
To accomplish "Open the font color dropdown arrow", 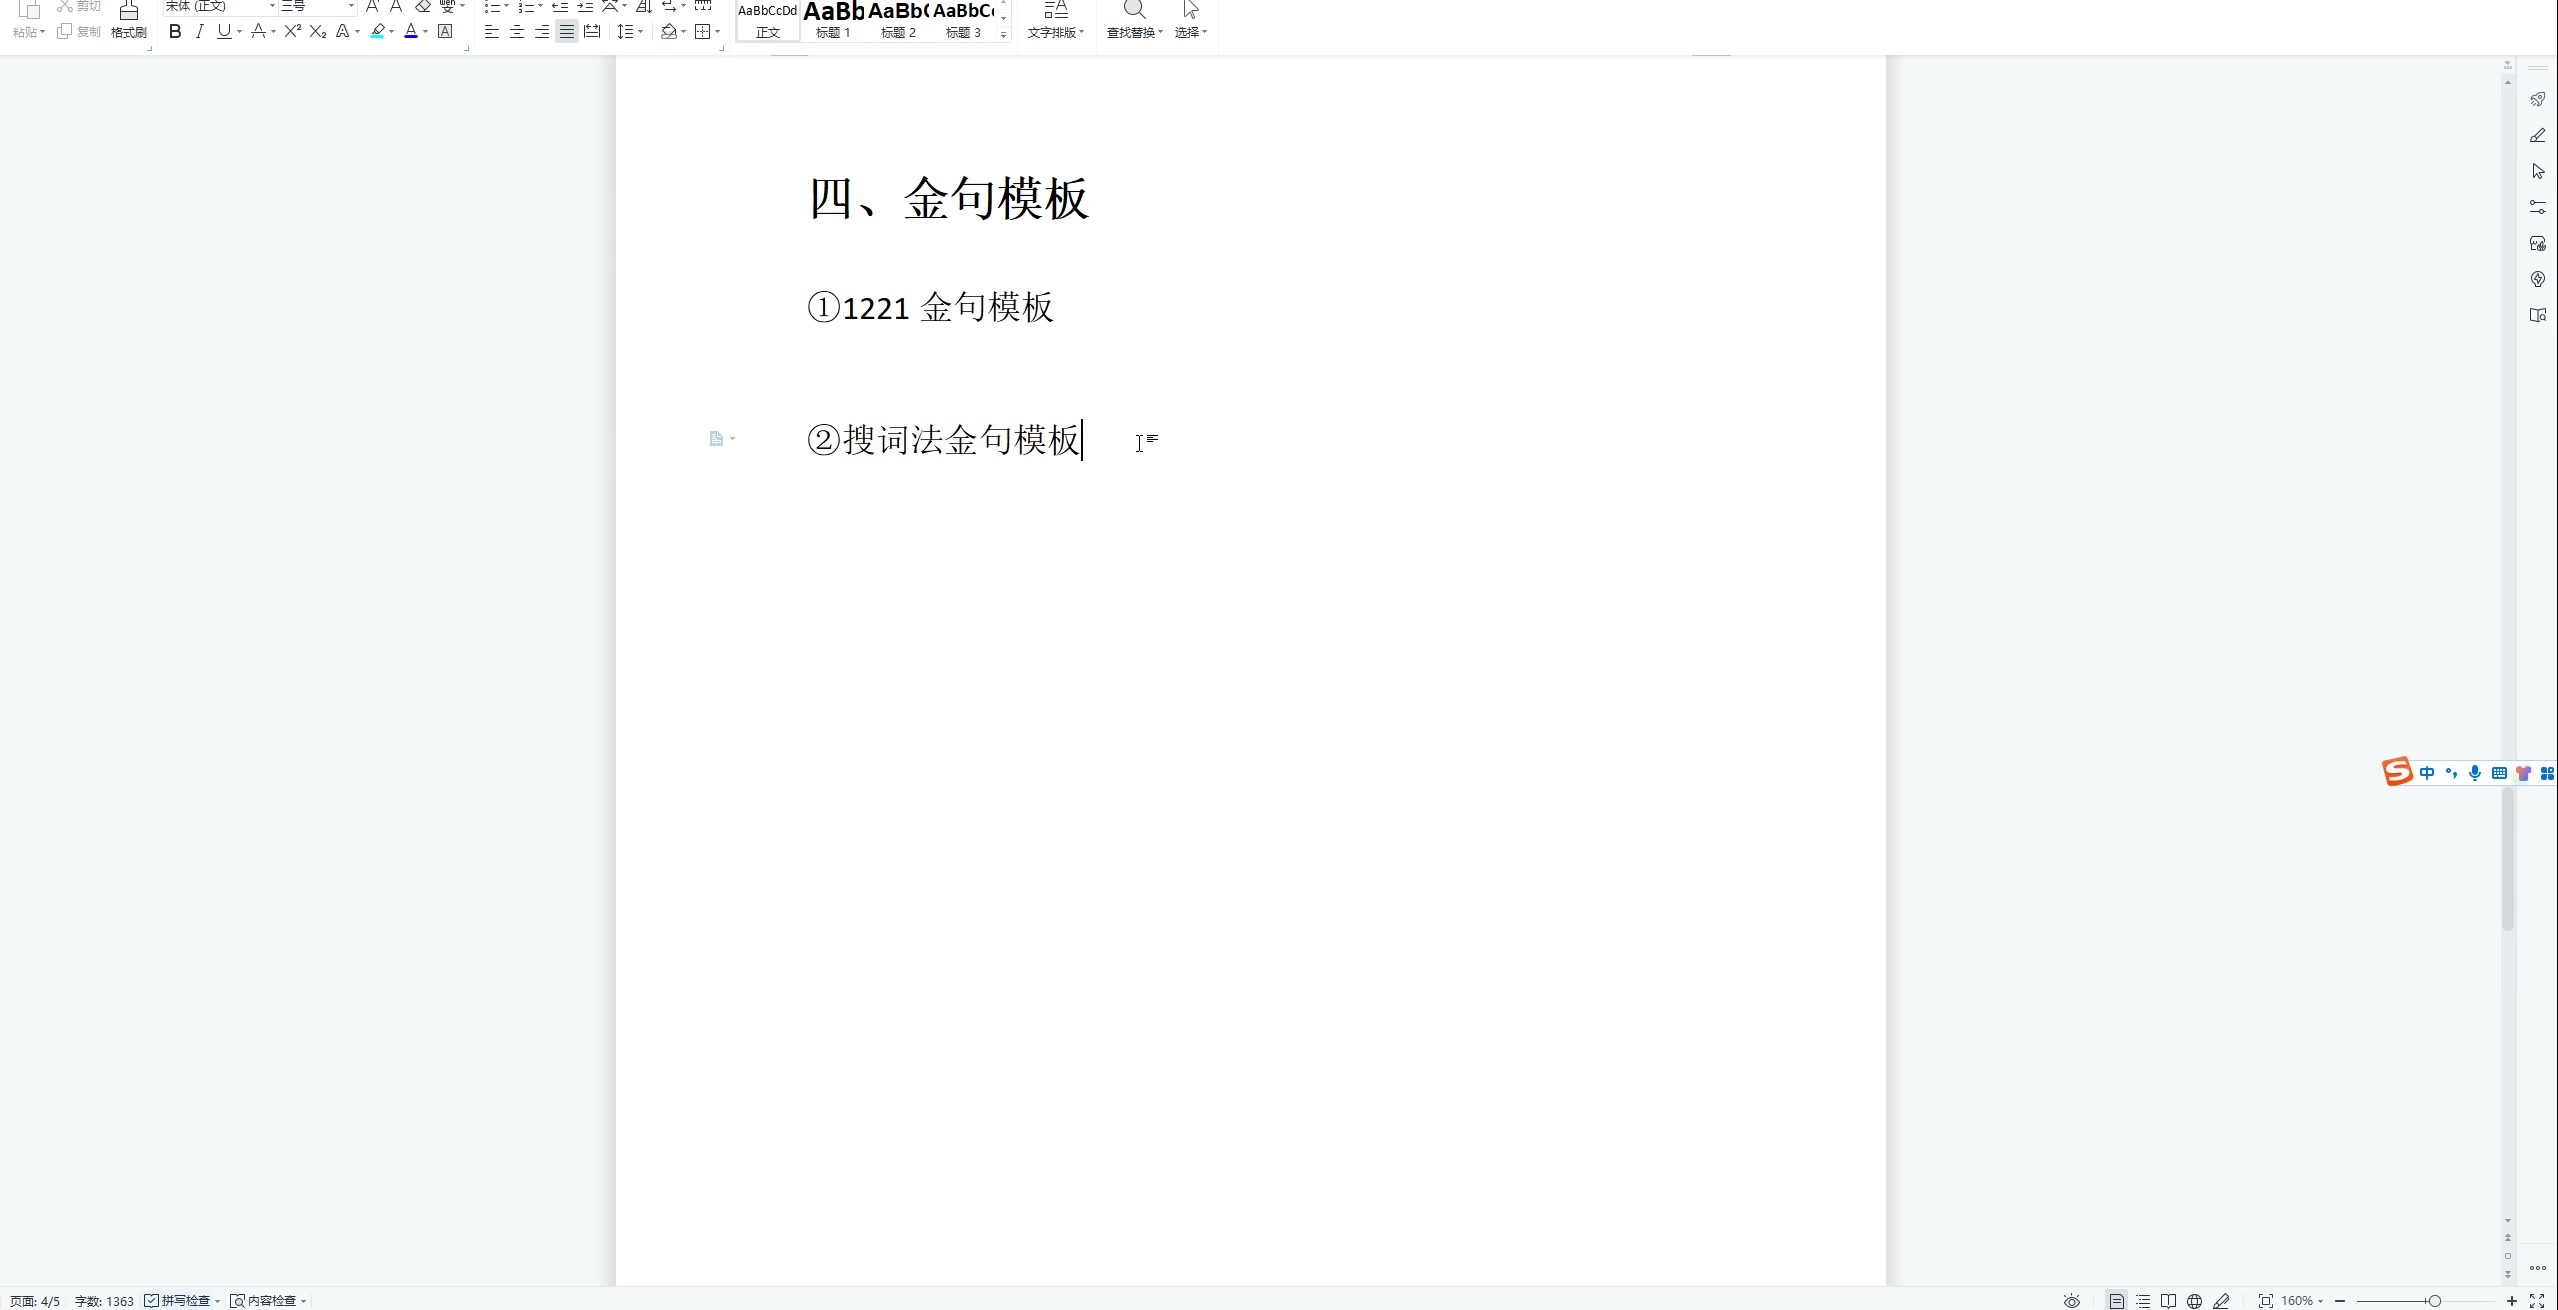I will coord(426,32).
